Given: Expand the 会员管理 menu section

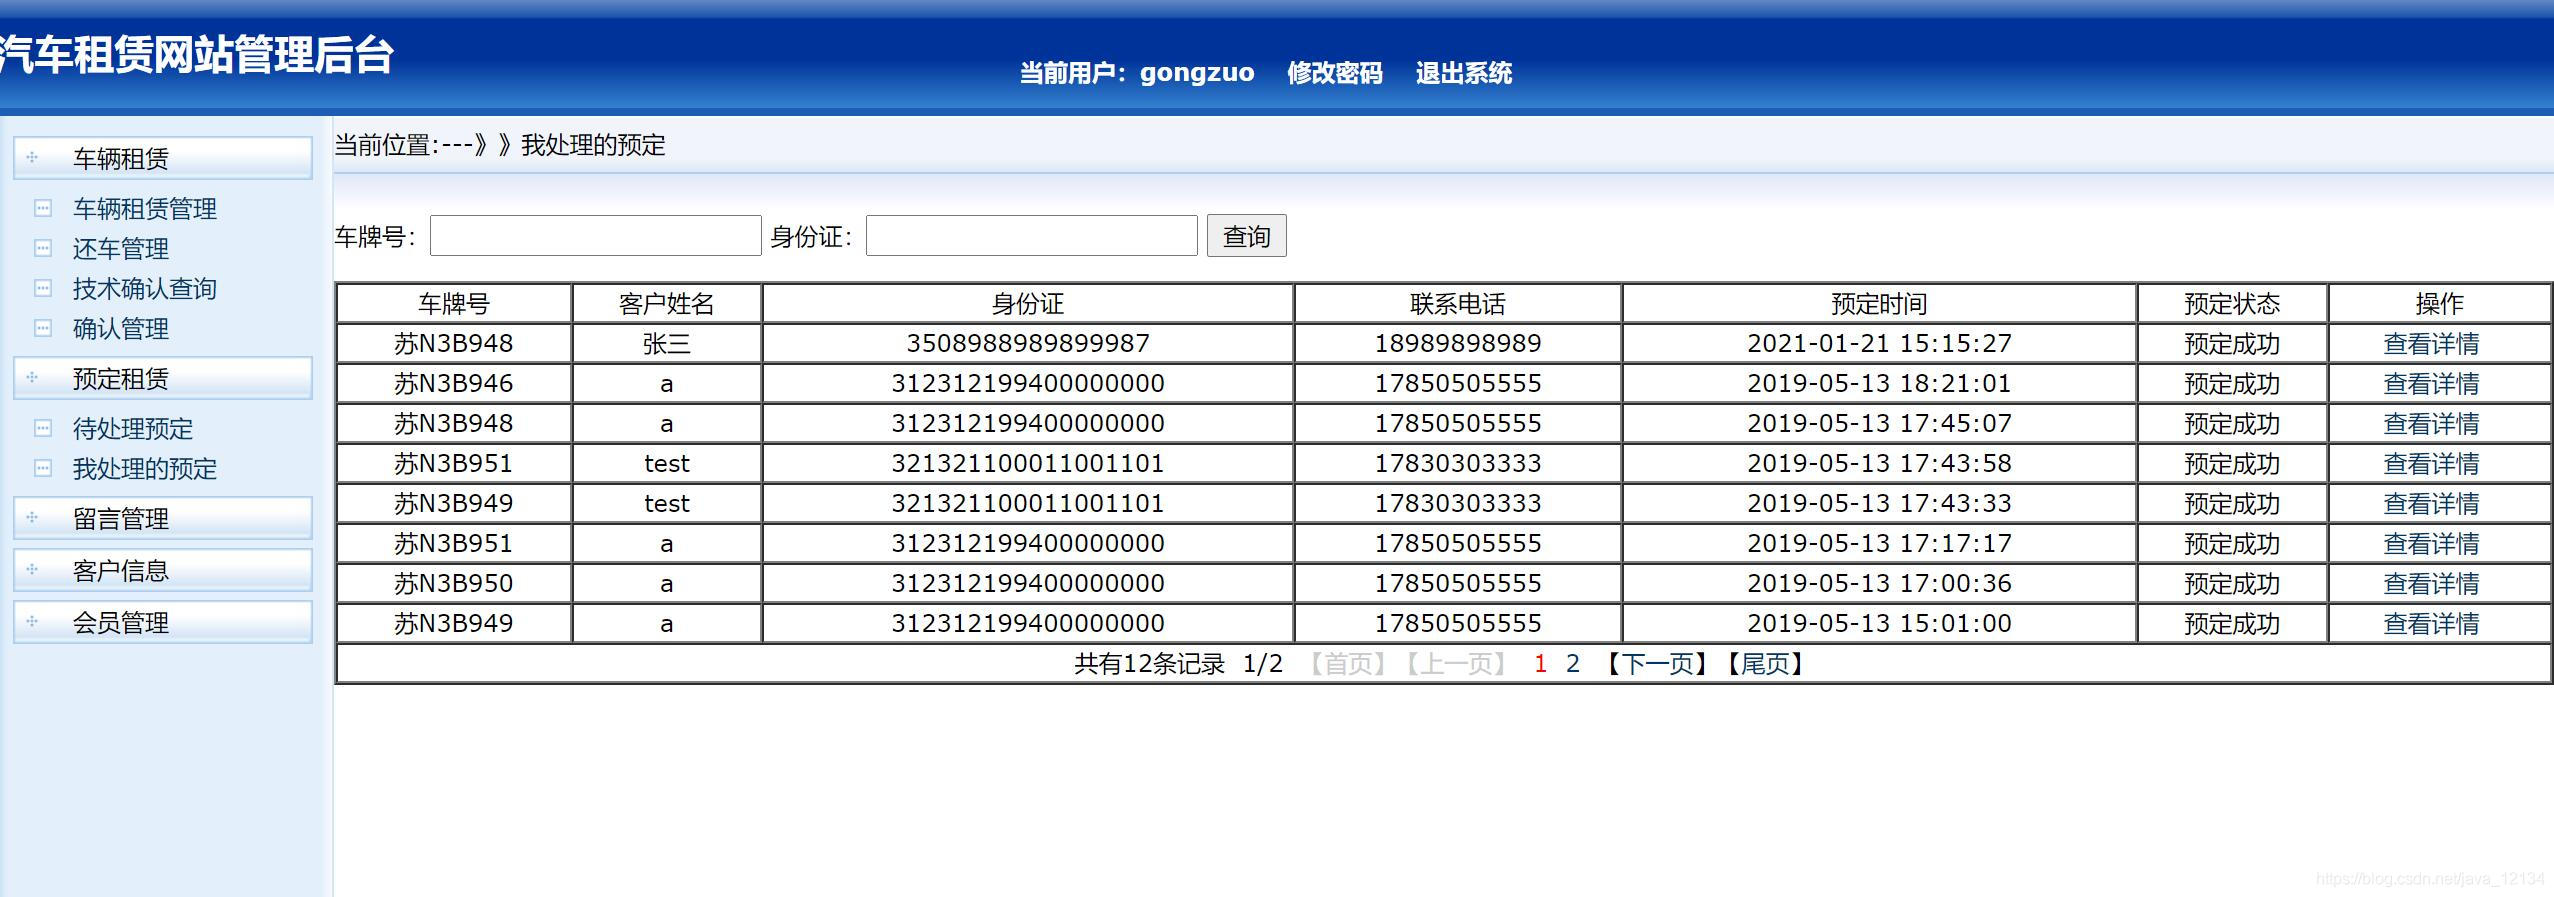Looking at the screenshot, I should click(x=163, y=622).
